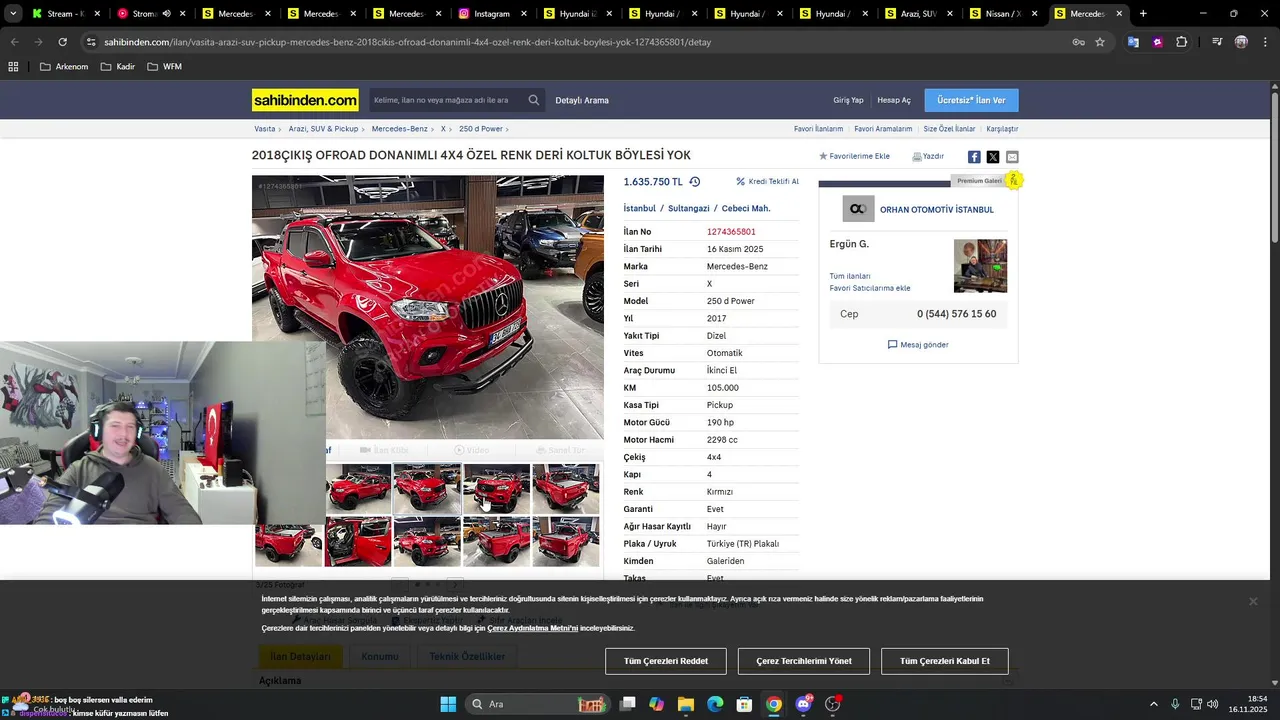The height and width of the screenshot is (720, 1280).
Task: Click the Sultangazi location link
Action: 689,208
